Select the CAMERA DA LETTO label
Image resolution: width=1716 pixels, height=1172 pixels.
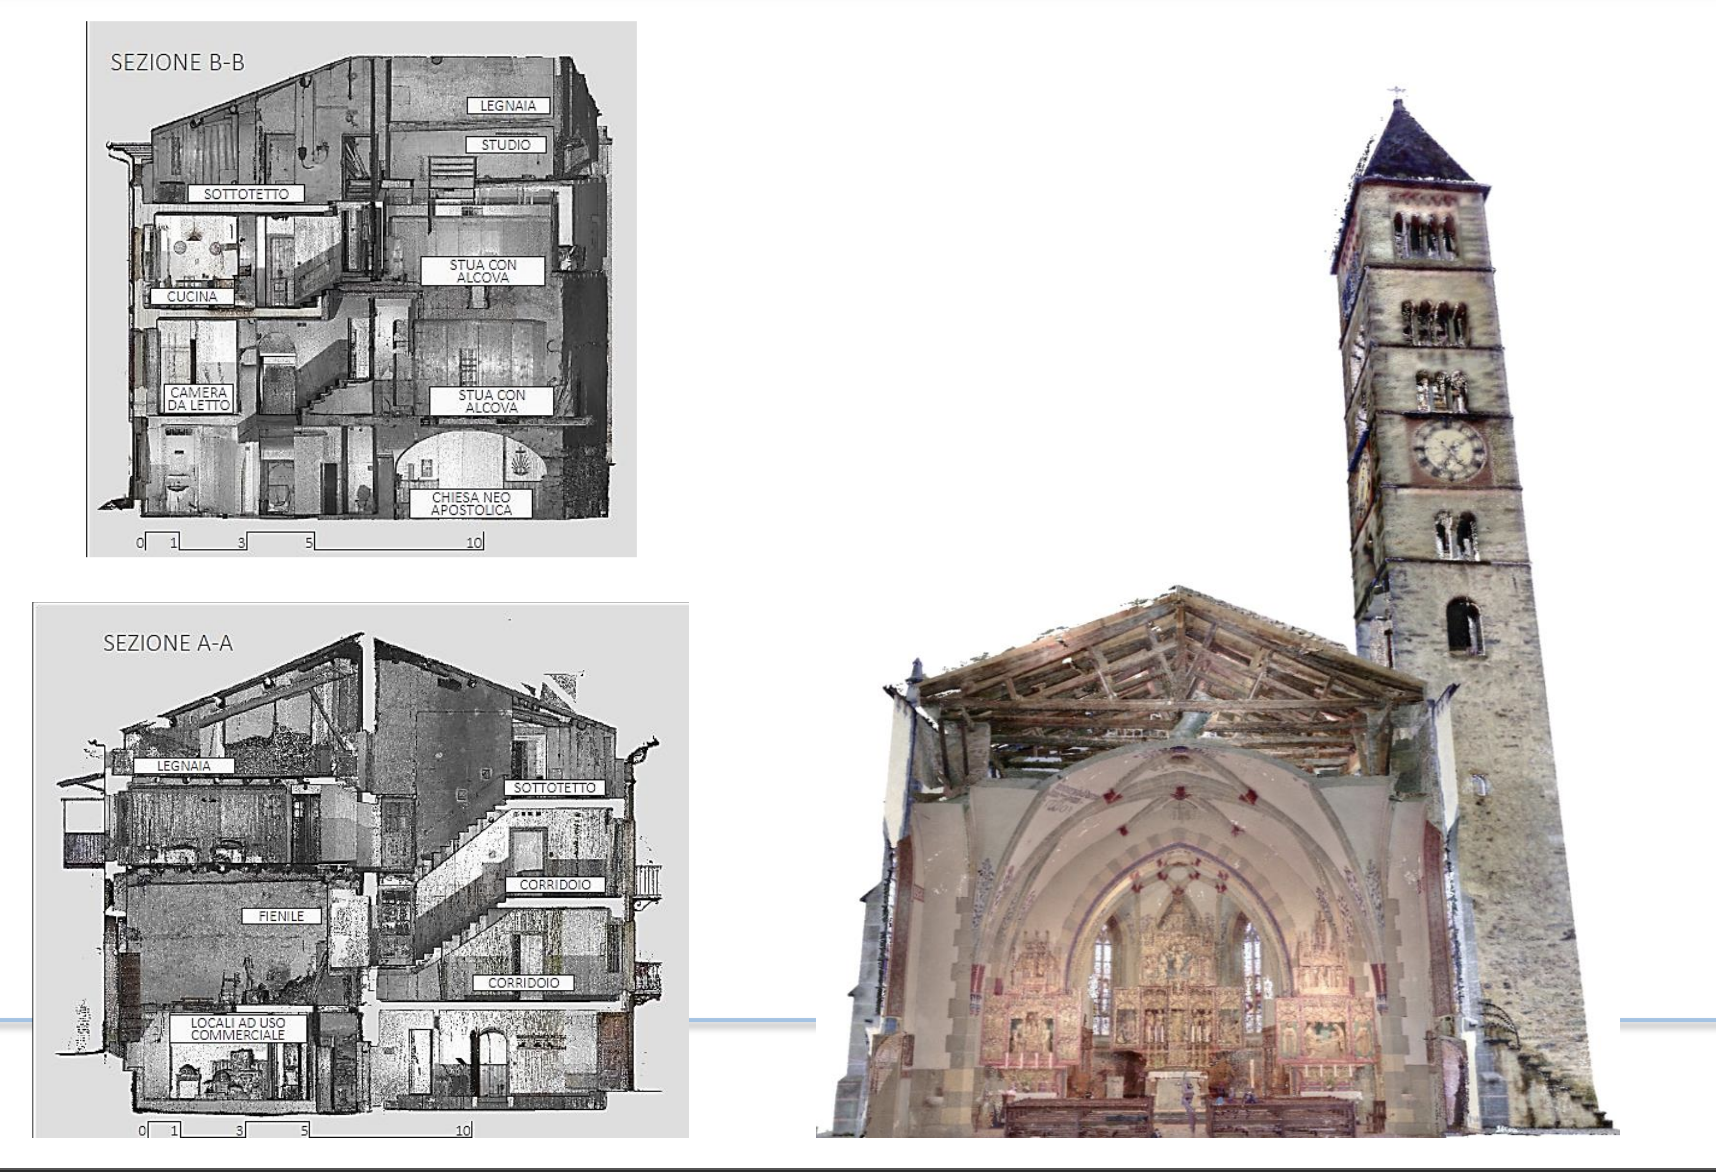[x=199, y=399]
